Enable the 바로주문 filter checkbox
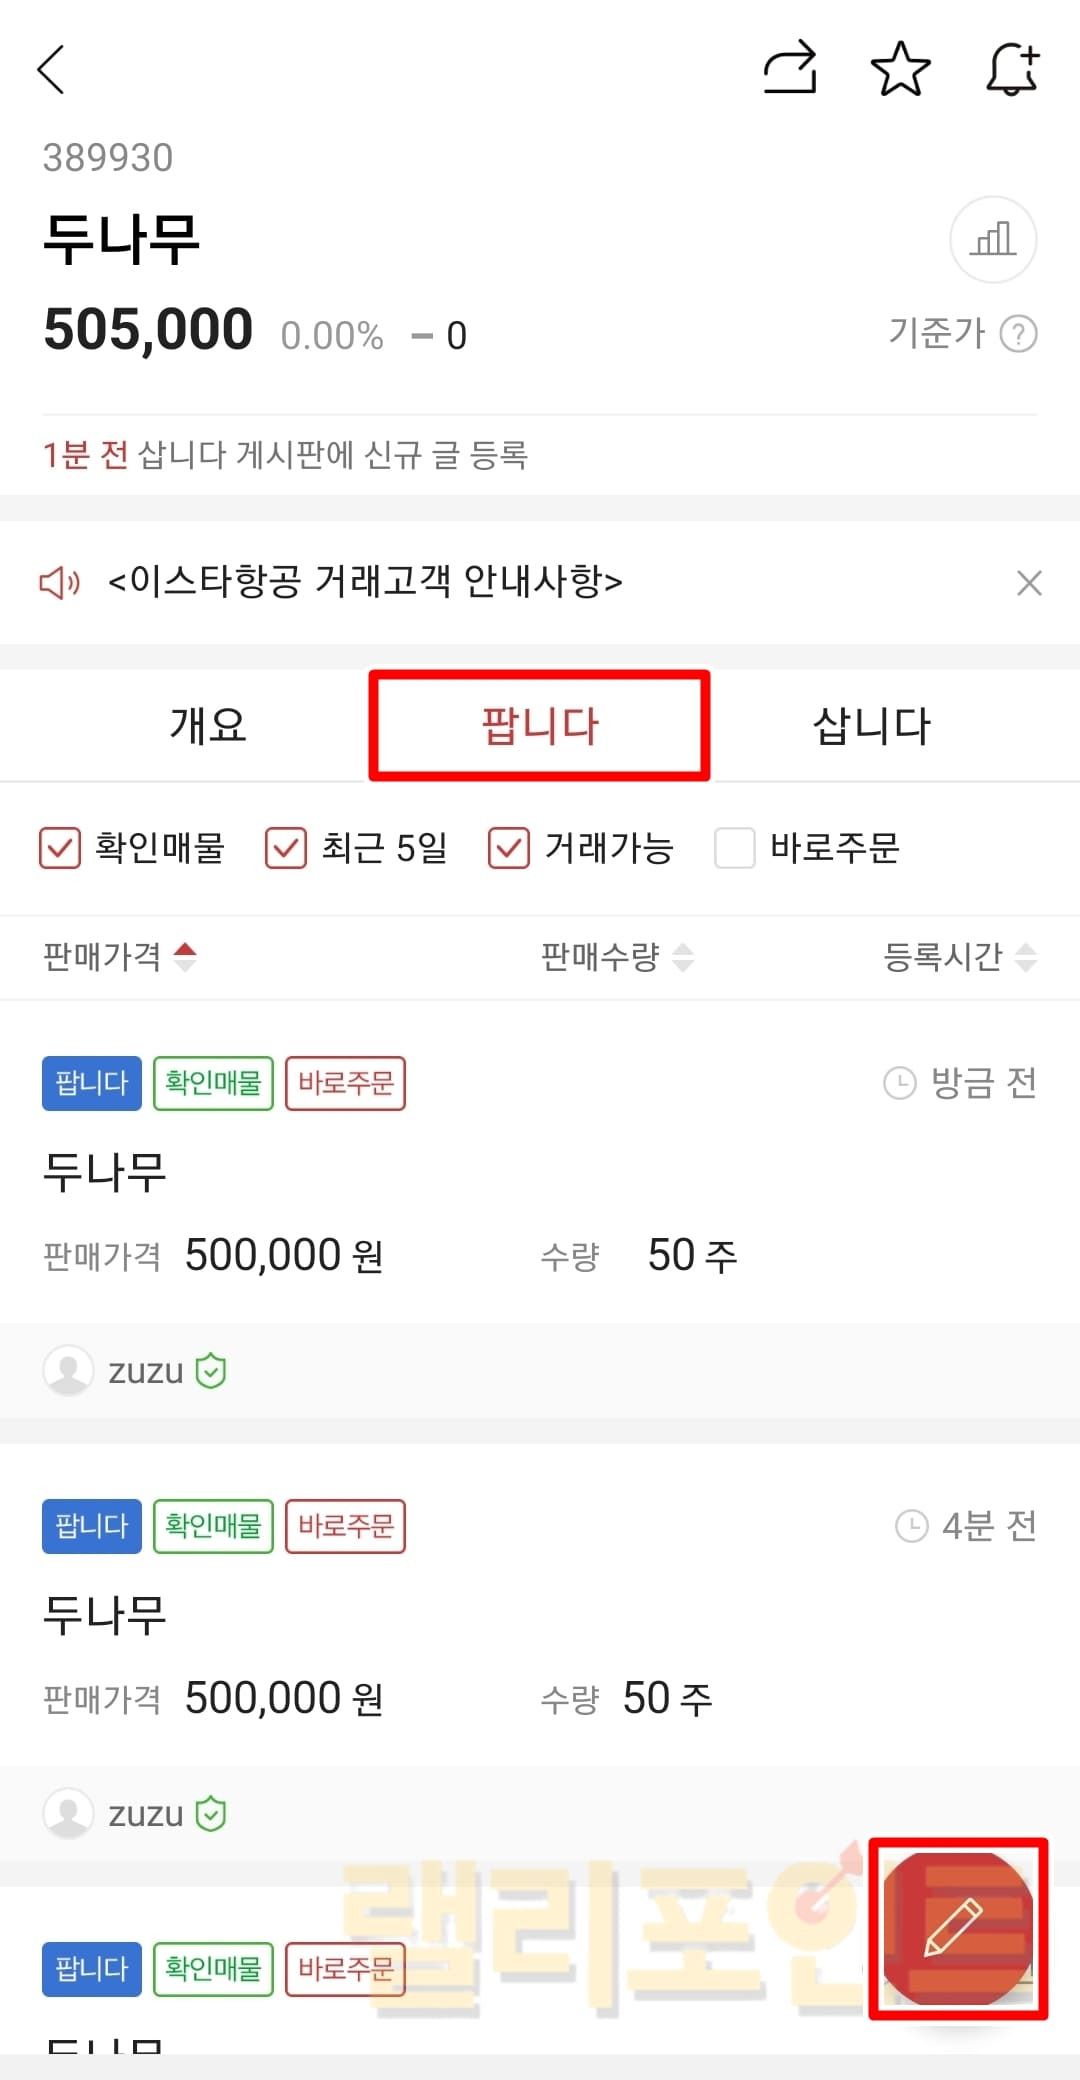This screenshot has height=2080, width=1080. pos(735,849)
